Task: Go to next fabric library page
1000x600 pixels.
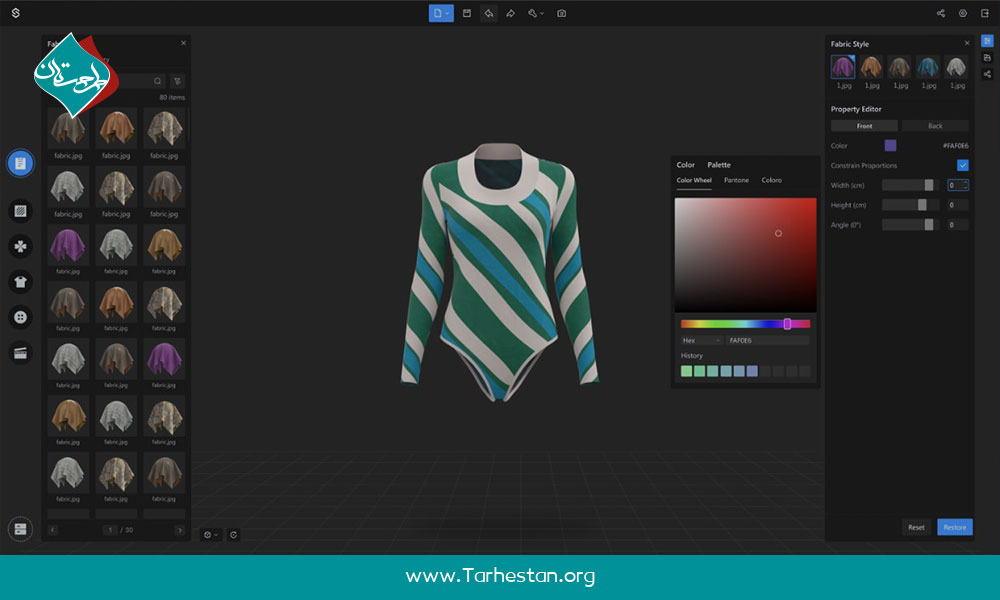Action: coord(180,530)
